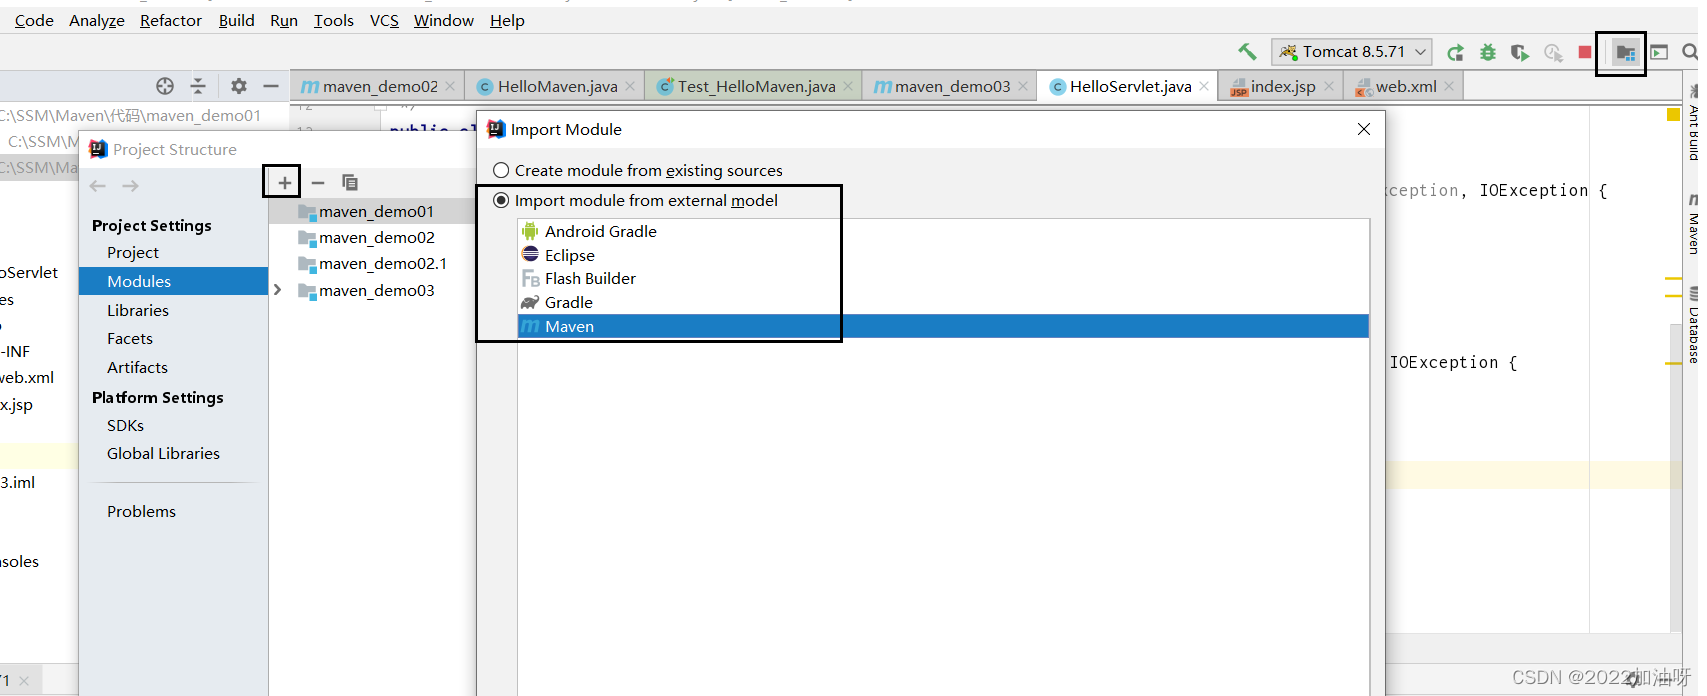
Task: Open the Analyze menu
Action: [97, 20]
